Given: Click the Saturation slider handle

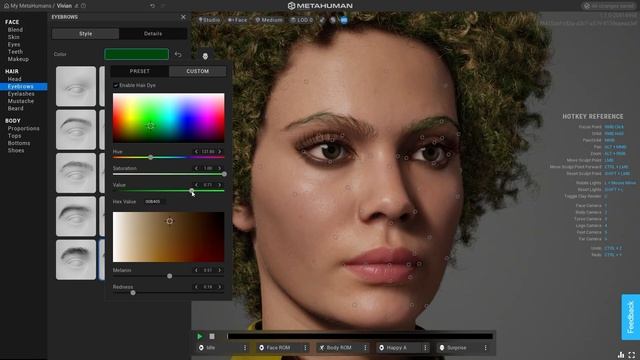Looking at the screenshot, I should click(224, 174).
